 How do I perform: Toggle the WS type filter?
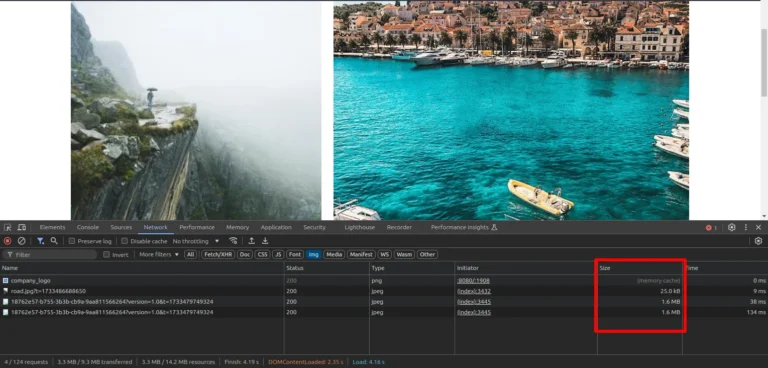pyautogui.click(x=384, y=254)
